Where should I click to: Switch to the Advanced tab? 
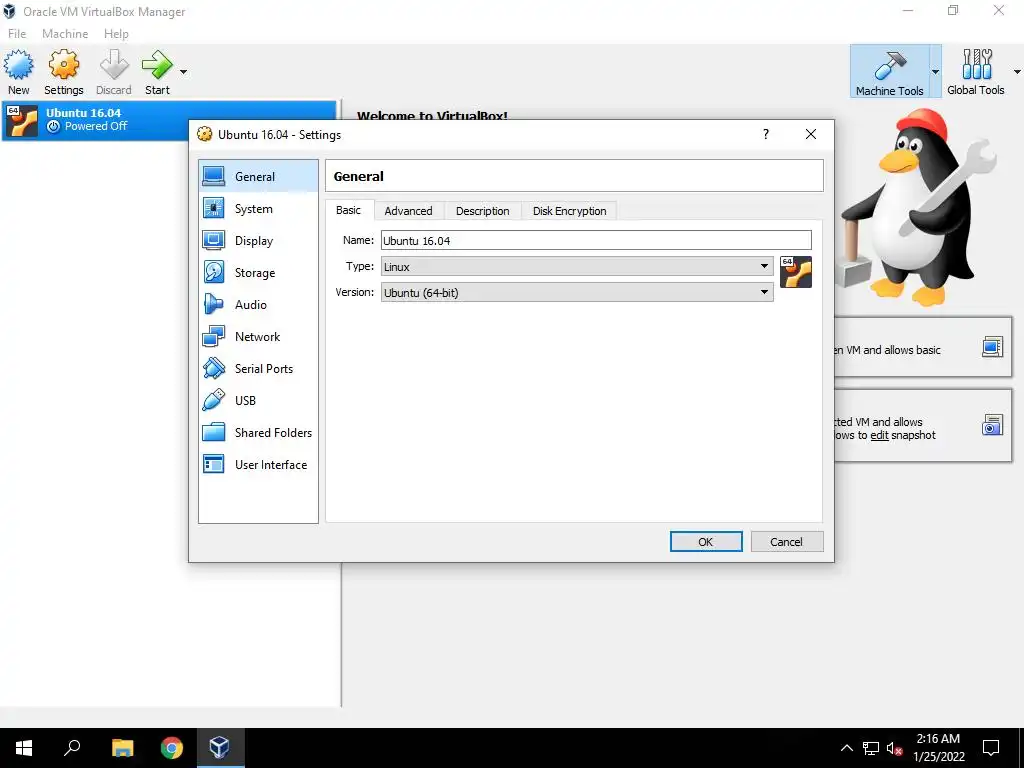[x=408, y=211]
